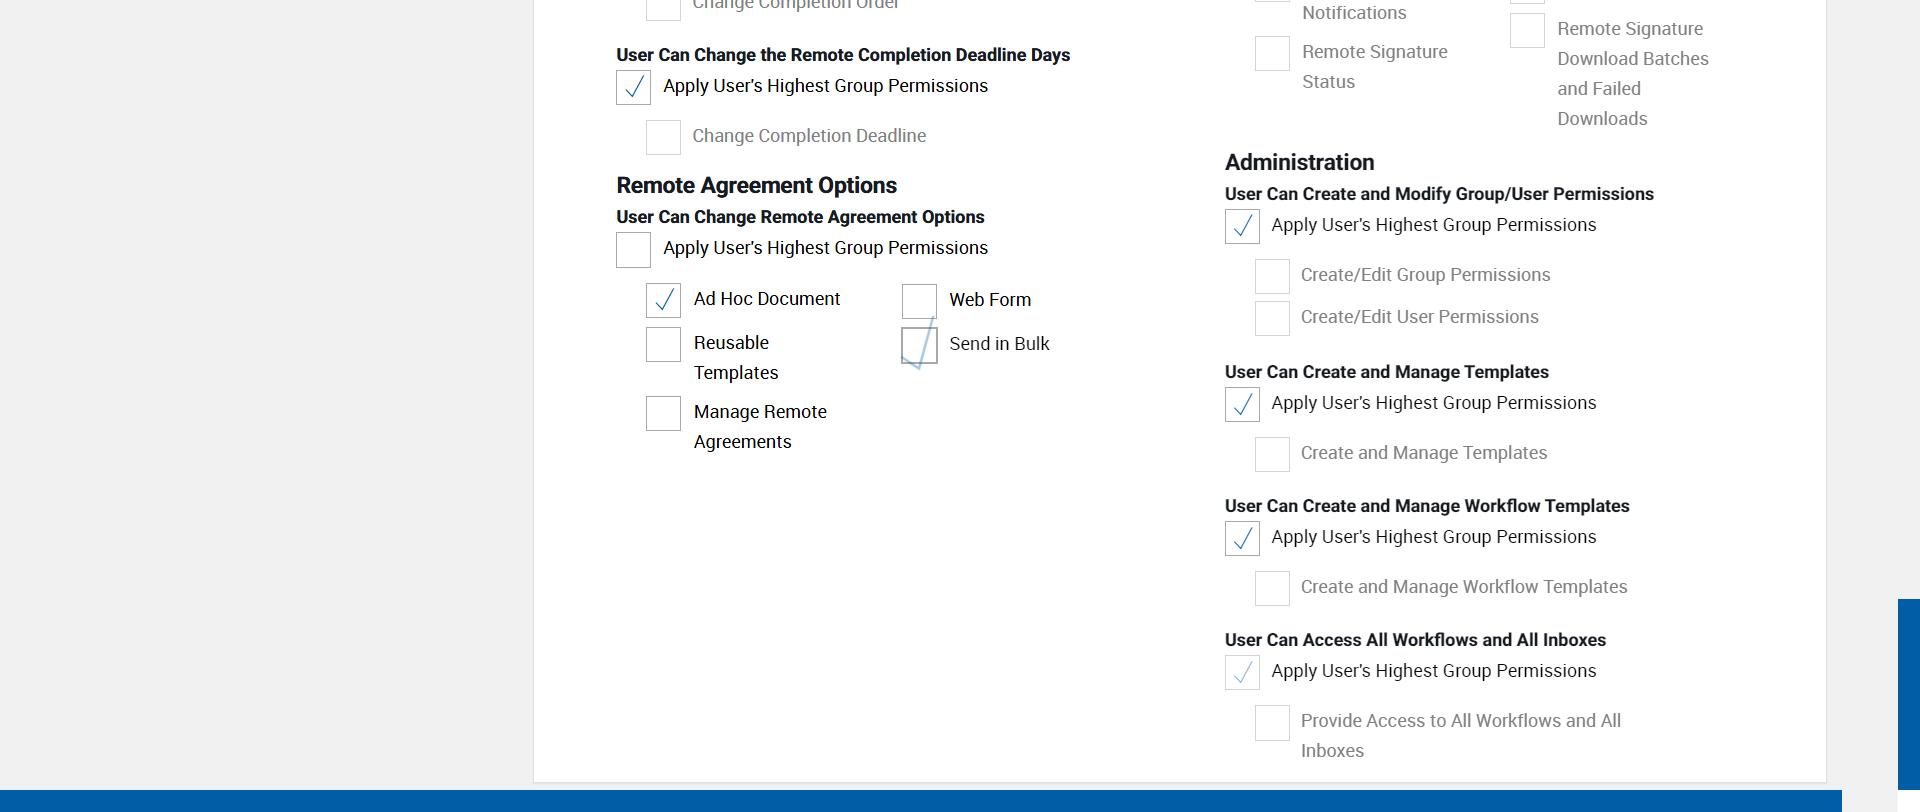Uncheck highest group permissions for Remote Completion Deadline Days
1920x812 pixels.
coord(633,87)
